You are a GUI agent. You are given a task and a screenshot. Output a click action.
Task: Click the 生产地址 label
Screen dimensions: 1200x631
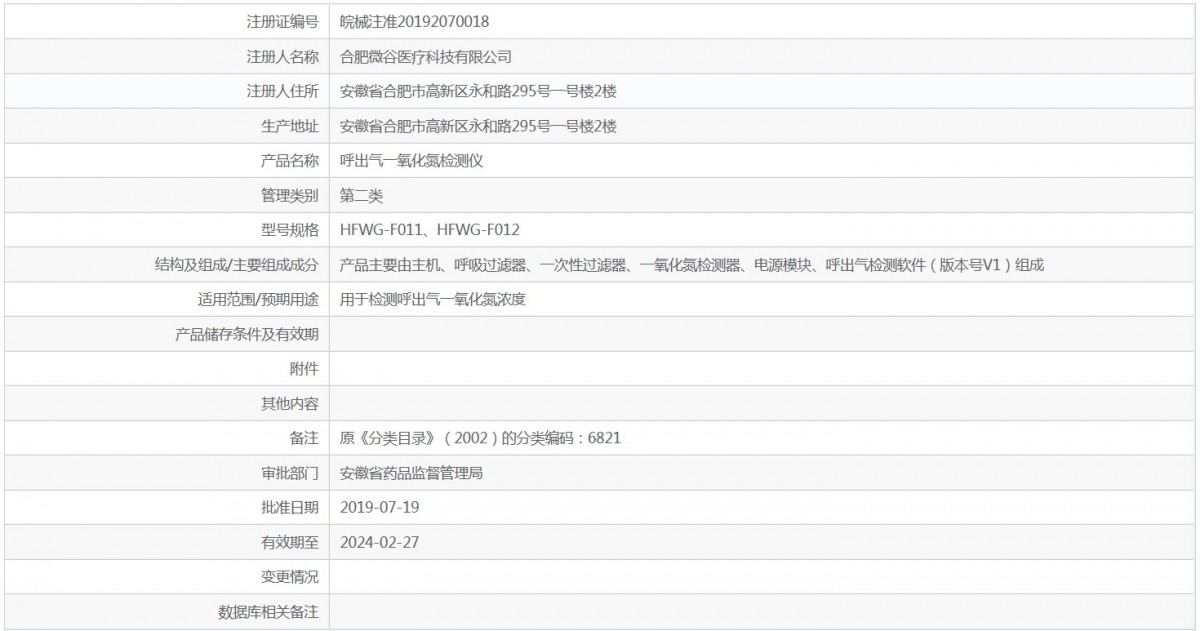coord(290,126)
